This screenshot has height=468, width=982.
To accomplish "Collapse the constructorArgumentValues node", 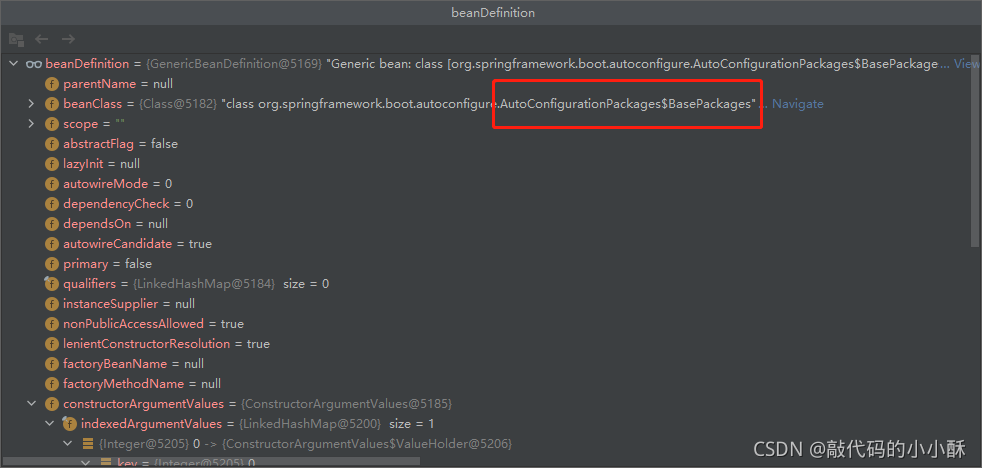I will [x=31, y=403].
